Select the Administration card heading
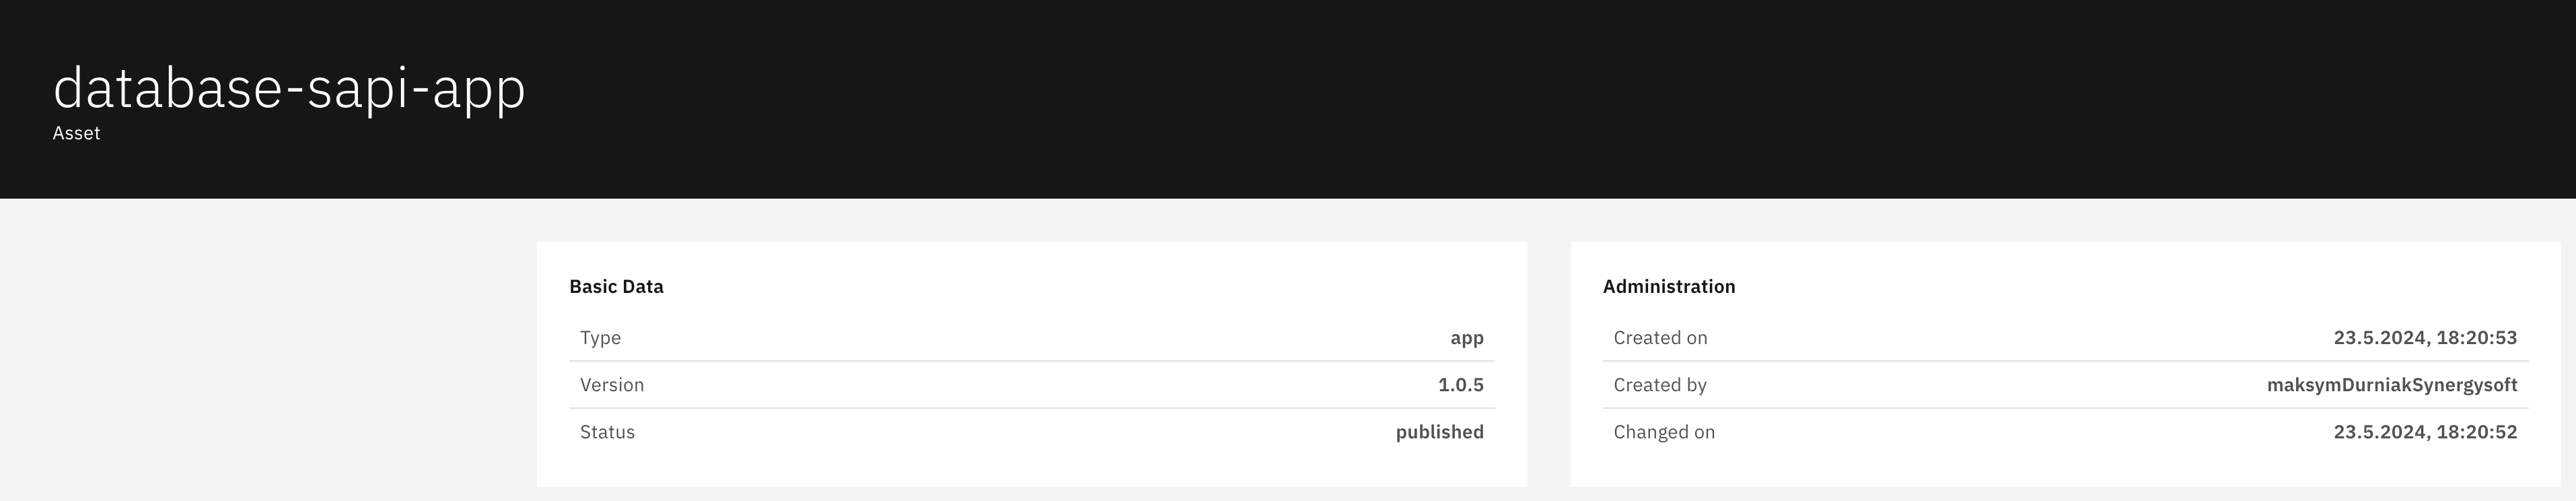Screen dimensions: 2576x501 1668,287
